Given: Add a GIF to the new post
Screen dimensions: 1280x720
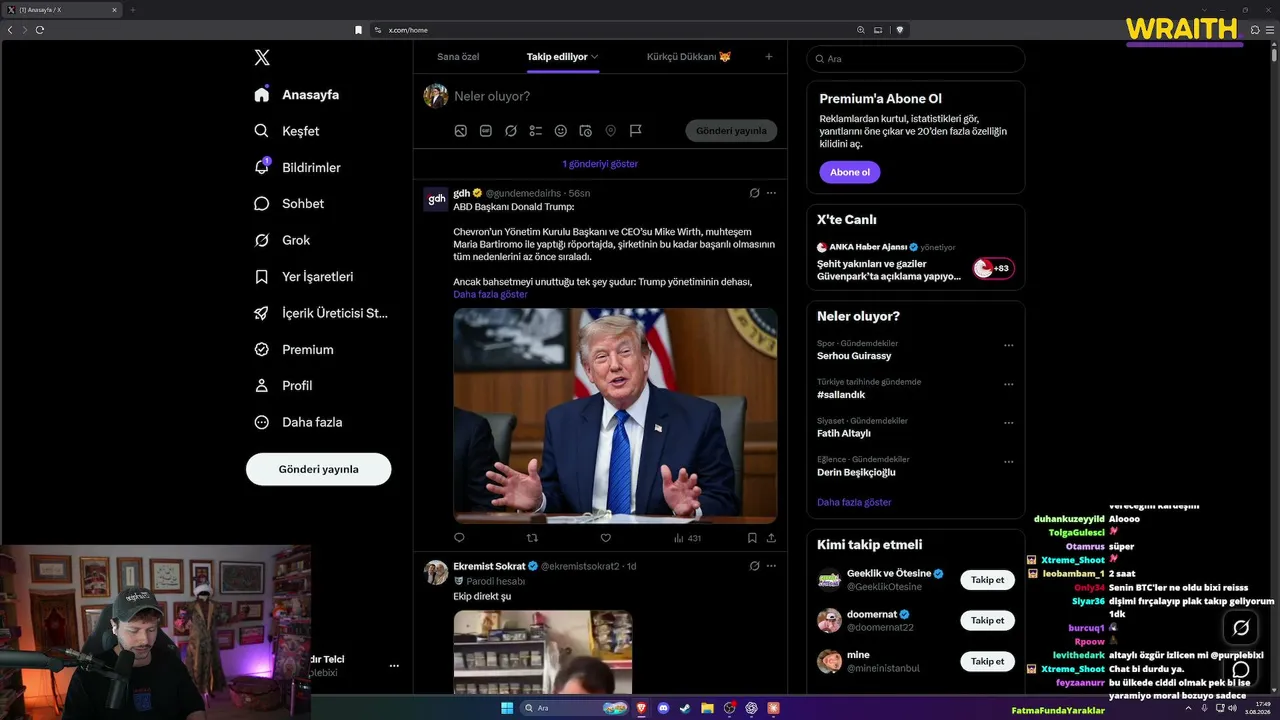Looking at the screenshot, I should (x=486, y=131).
